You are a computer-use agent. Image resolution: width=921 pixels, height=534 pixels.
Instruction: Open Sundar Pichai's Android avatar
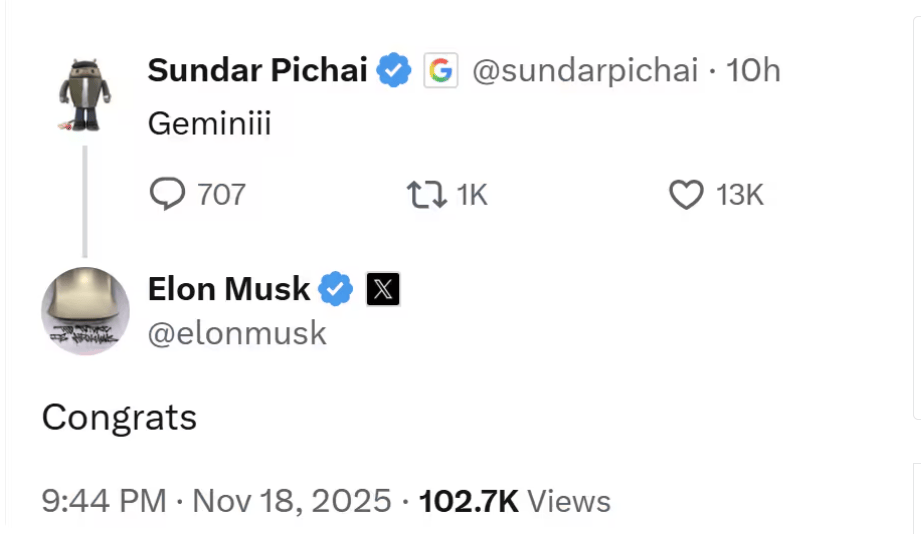[x=83, y=96]
